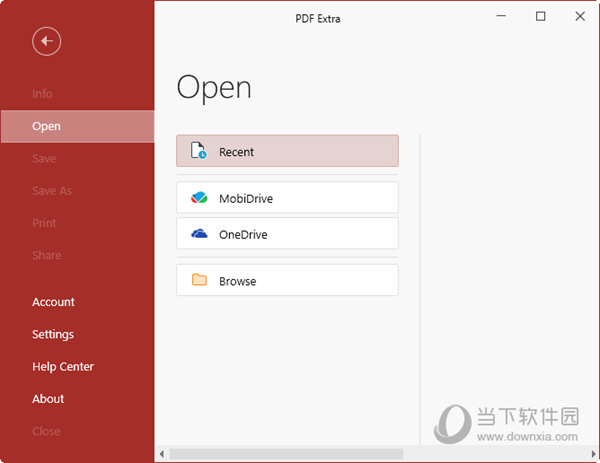Open the Share sidebar option
This screenshot has height=463, width=600.
click(x=46, y=255)
